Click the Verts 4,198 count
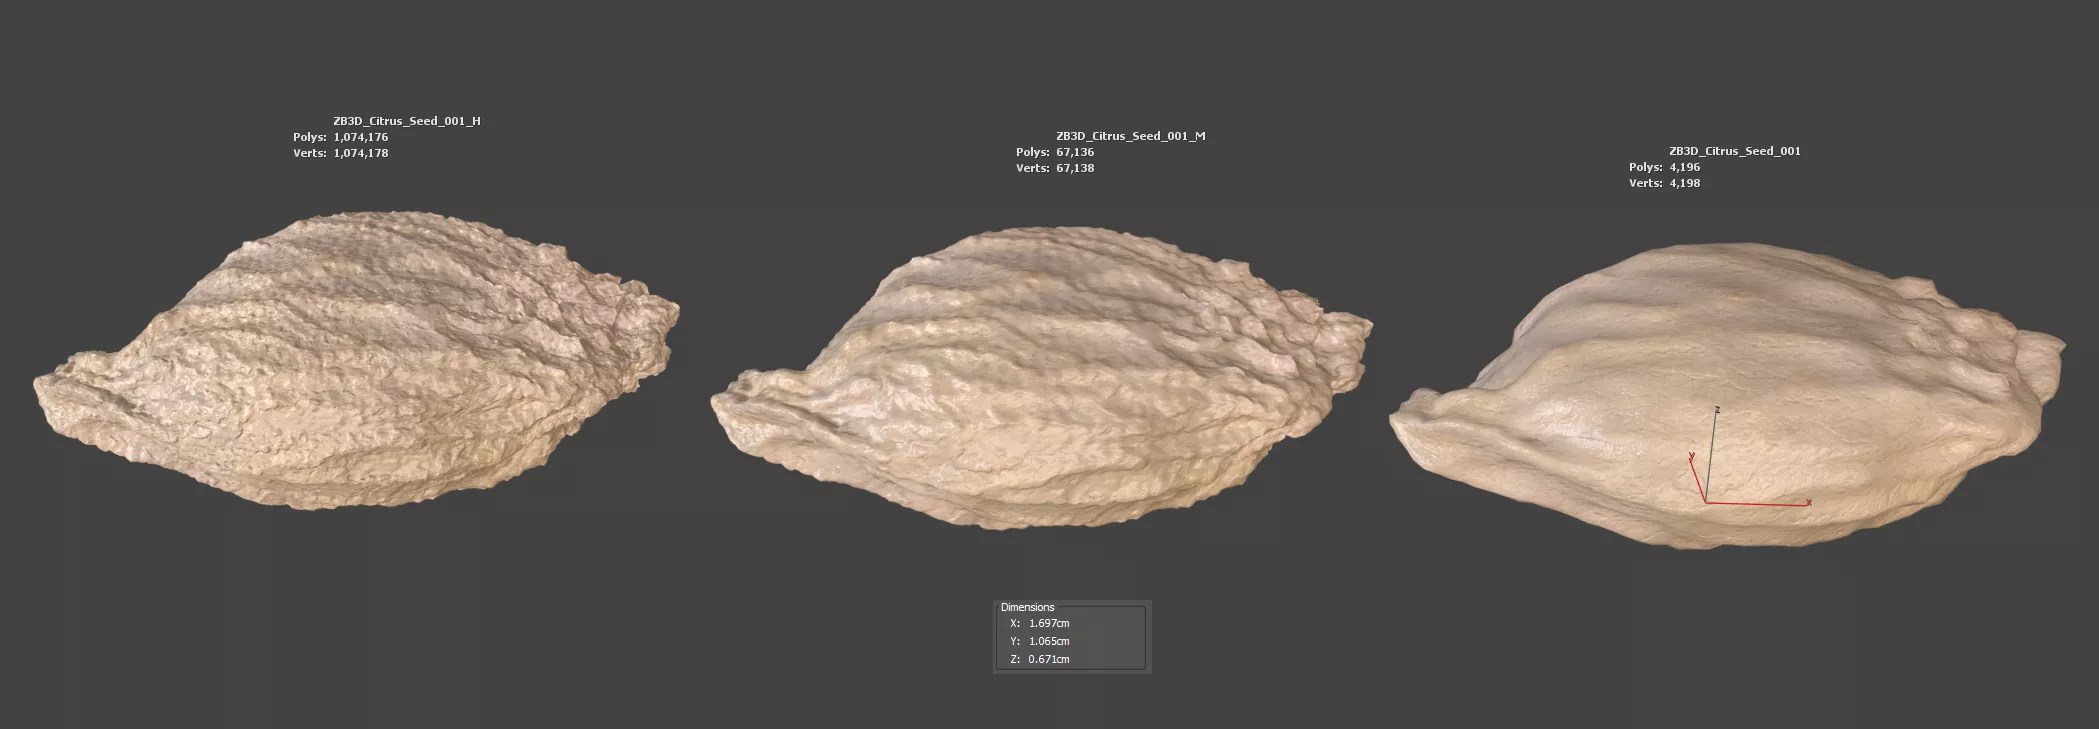This screenshot has height=729, width=2099. click(1684, 183)
